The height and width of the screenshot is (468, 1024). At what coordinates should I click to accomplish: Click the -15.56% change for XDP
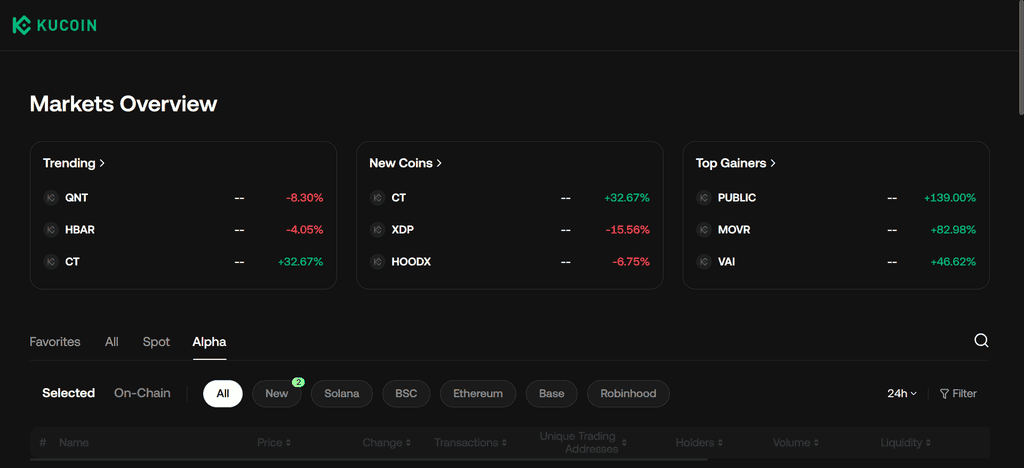[628, 230]
